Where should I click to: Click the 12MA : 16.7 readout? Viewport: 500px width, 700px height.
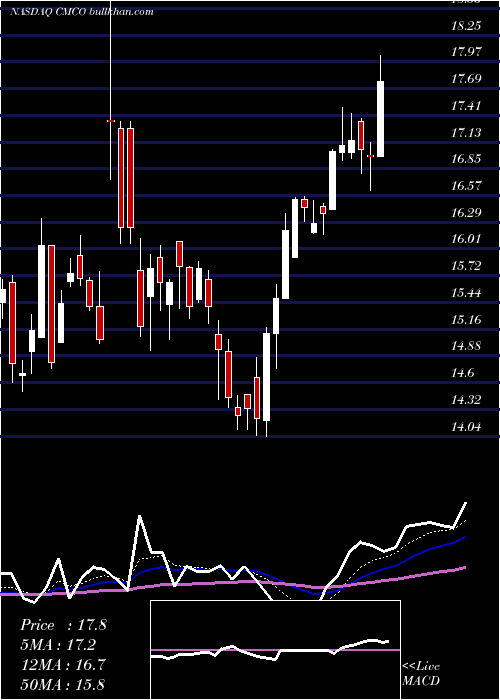(x=63, y=664)
